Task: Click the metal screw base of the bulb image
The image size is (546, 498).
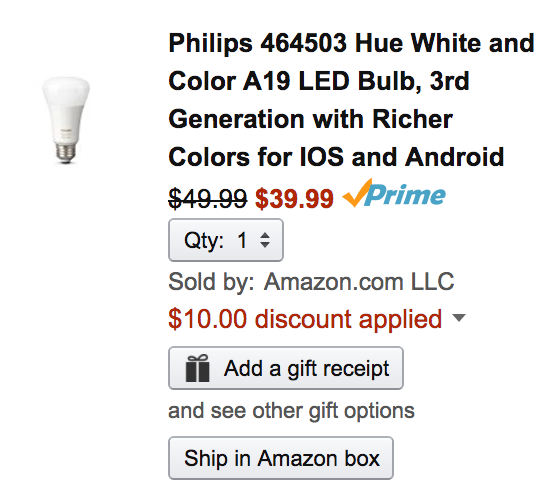Action: coord(66,154)
